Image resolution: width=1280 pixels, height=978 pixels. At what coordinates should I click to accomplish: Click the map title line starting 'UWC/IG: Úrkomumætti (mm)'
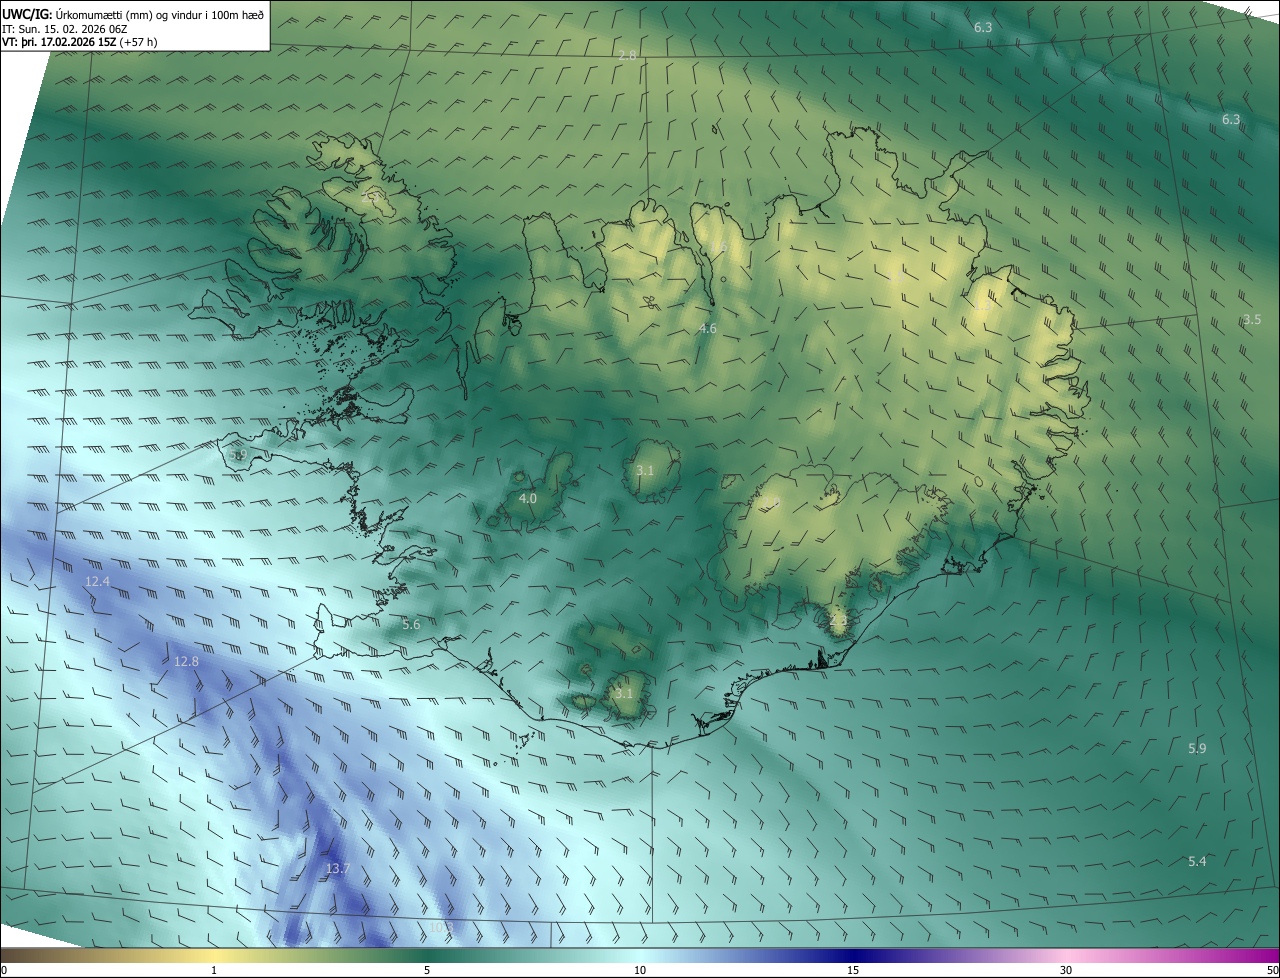[133, 14]
